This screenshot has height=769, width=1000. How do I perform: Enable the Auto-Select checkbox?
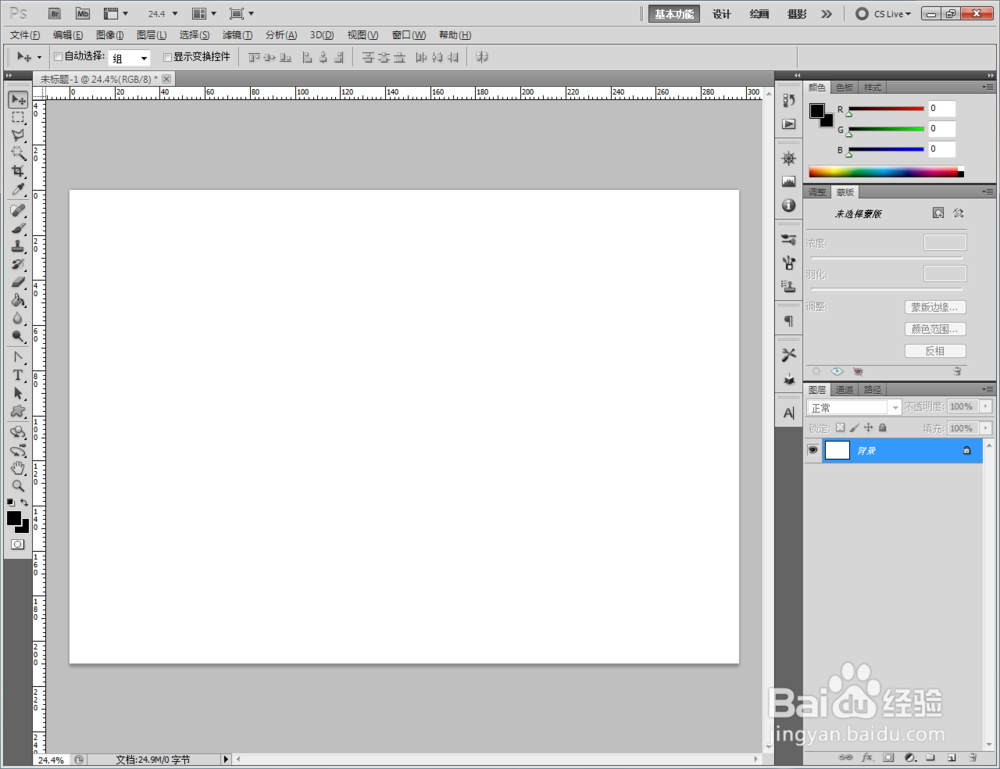[x=58, y=57]
